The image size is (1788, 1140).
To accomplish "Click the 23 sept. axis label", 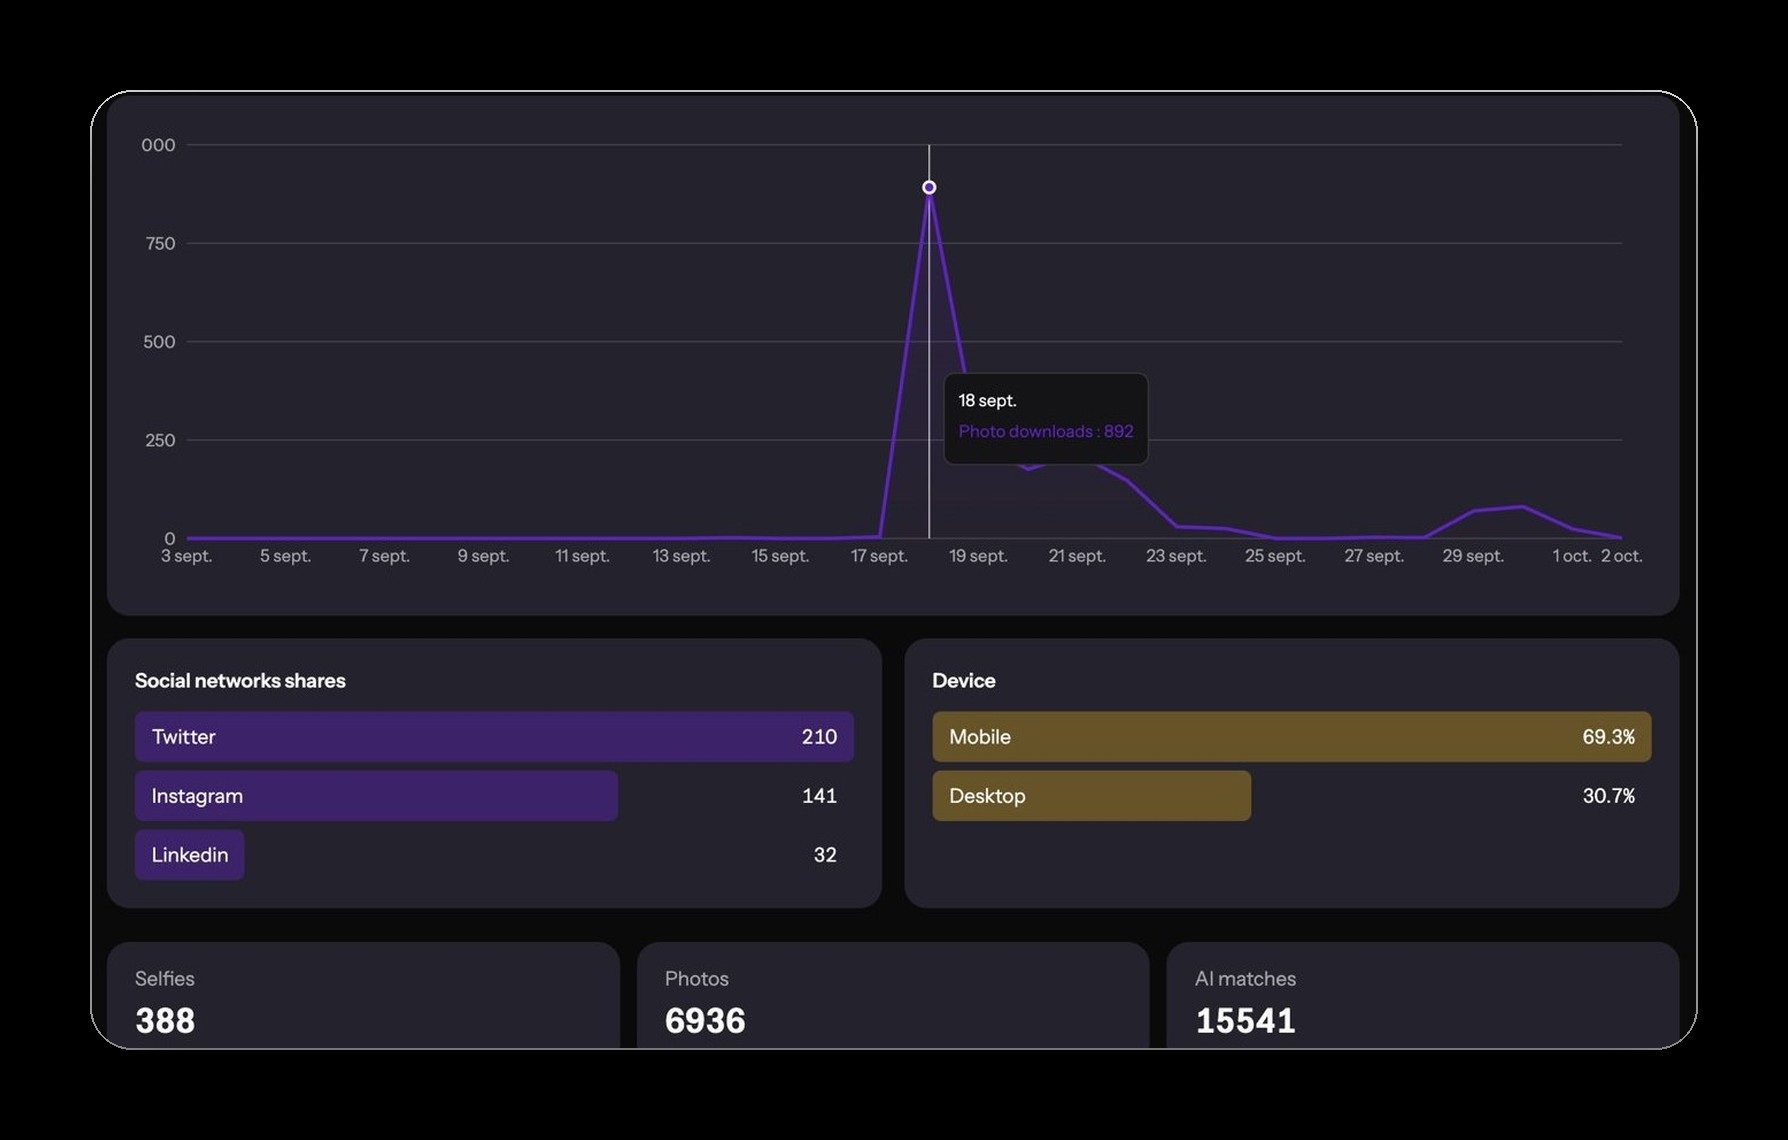I will pos(1176,556).
